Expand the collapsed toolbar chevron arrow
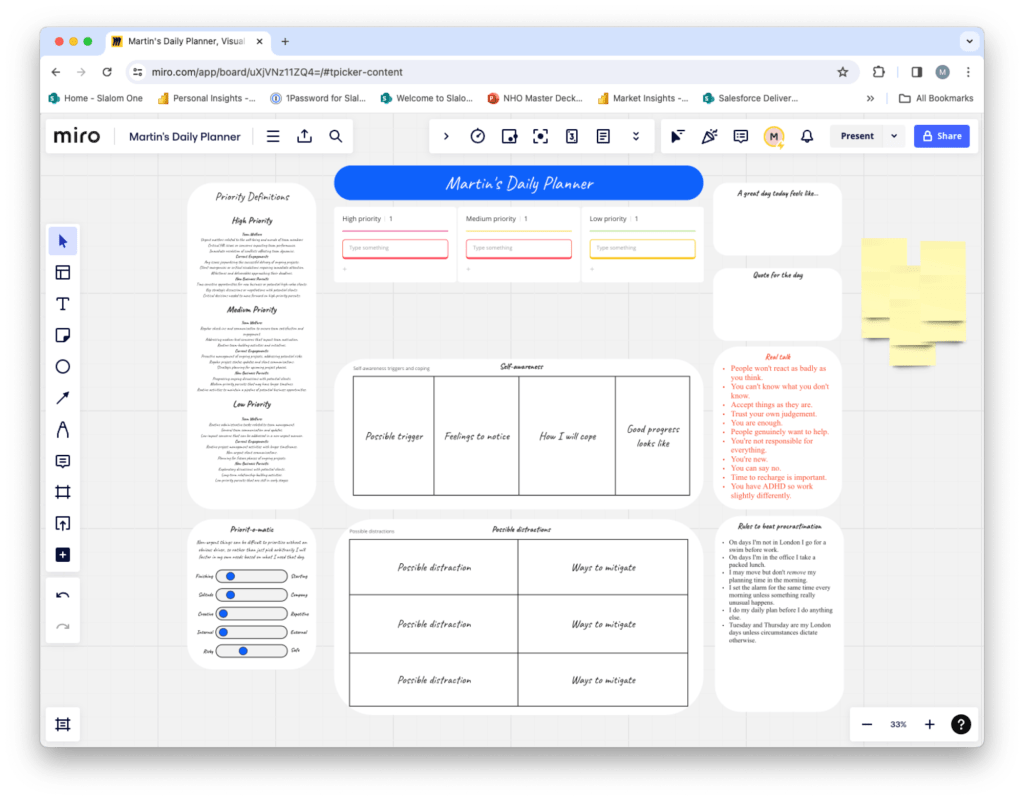The height and width of the screenshot is (800, 1024). (x=446, y=136)
